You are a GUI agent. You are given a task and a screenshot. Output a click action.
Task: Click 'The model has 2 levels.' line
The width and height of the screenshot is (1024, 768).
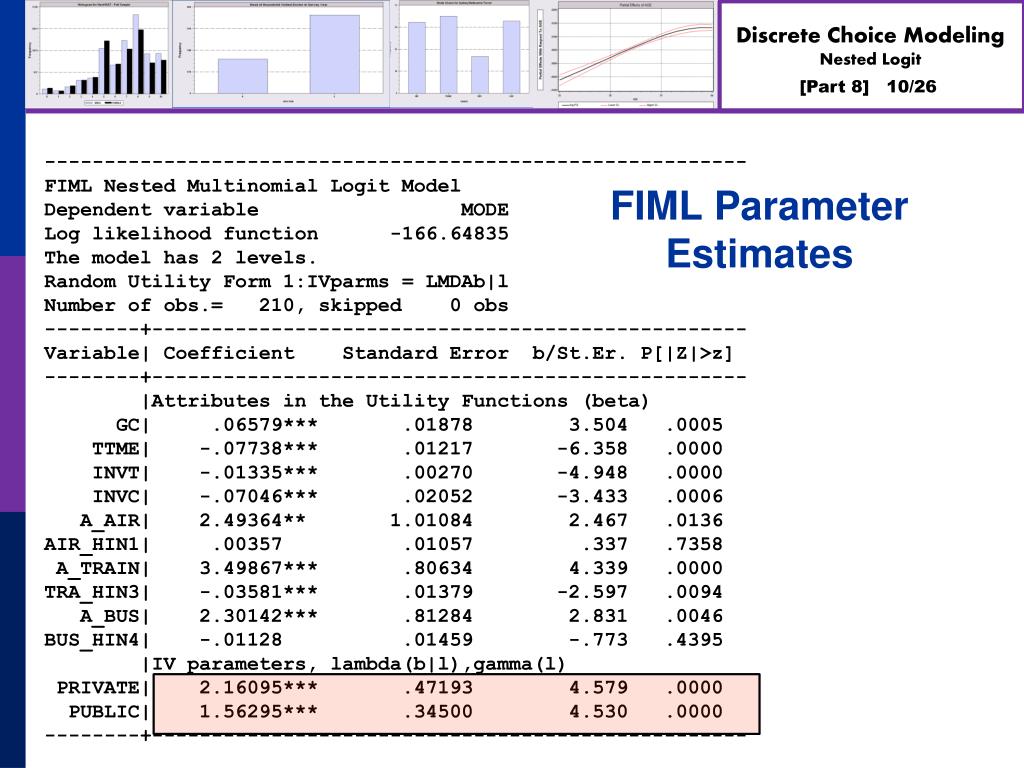180,257
